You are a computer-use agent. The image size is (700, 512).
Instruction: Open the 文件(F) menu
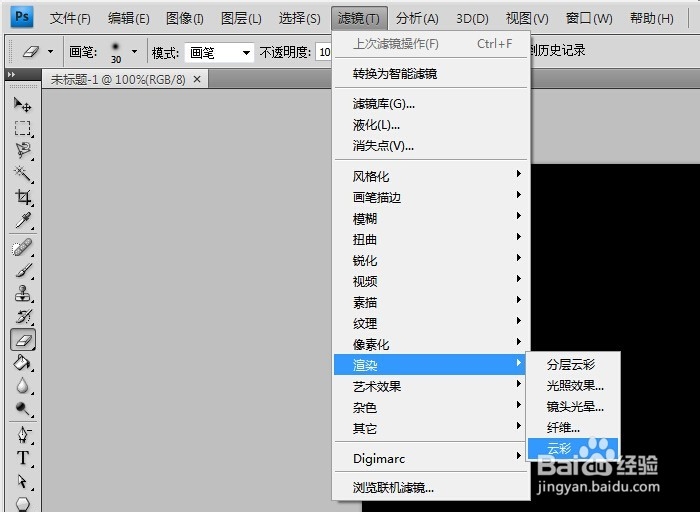[70, 18]
